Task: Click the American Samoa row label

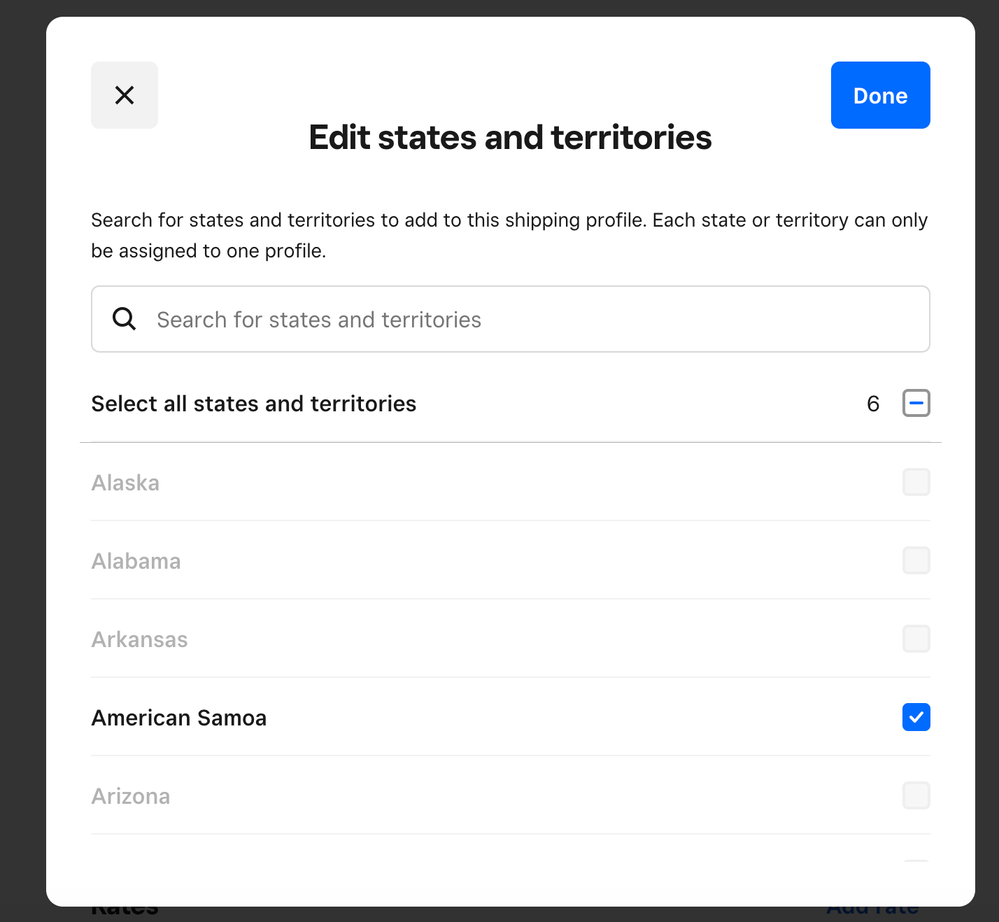Action: click(x=179, y=718)
